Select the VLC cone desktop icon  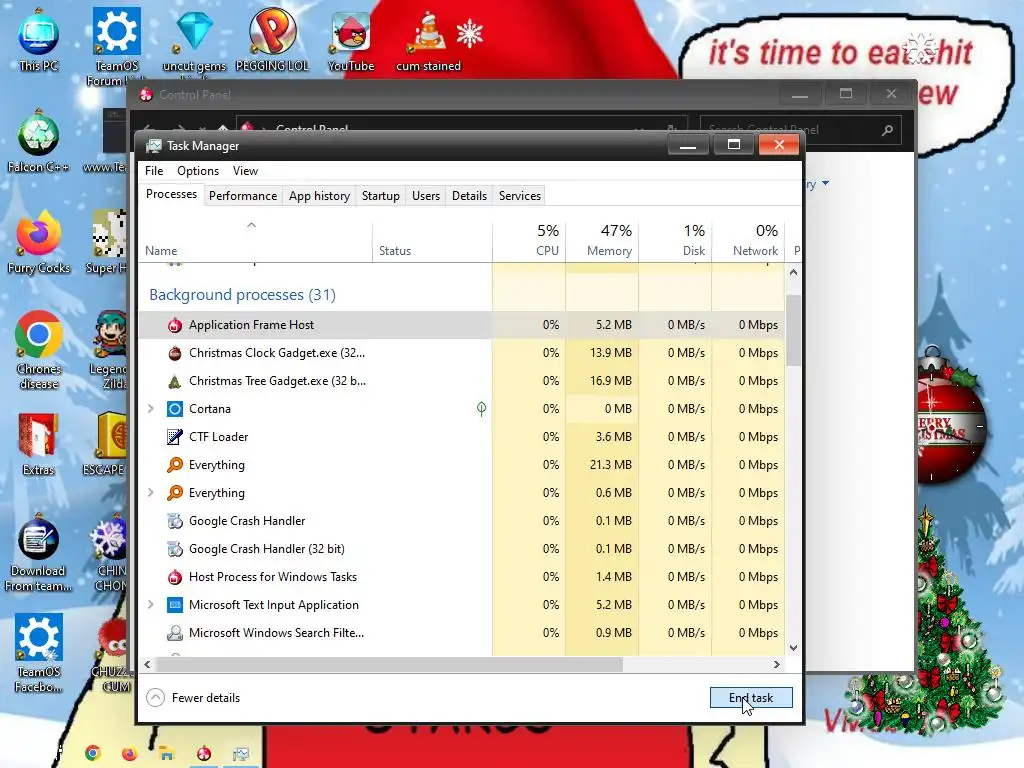point(428,42)
